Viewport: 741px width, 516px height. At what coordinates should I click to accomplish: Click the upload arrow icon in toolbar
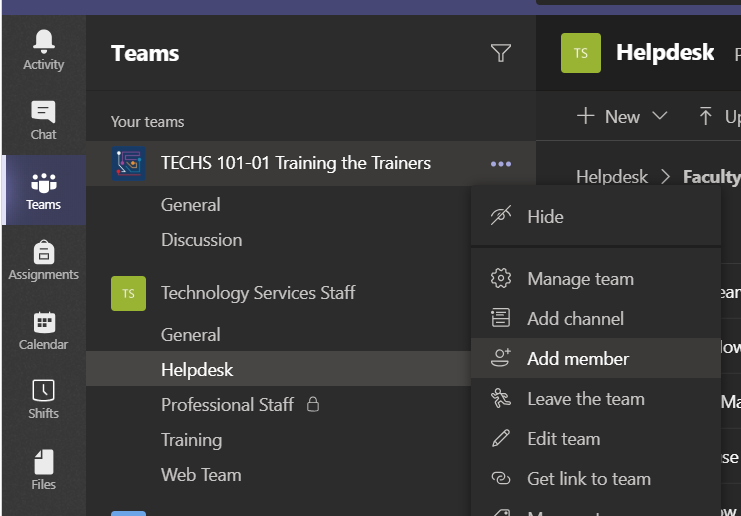pos(706,116)
